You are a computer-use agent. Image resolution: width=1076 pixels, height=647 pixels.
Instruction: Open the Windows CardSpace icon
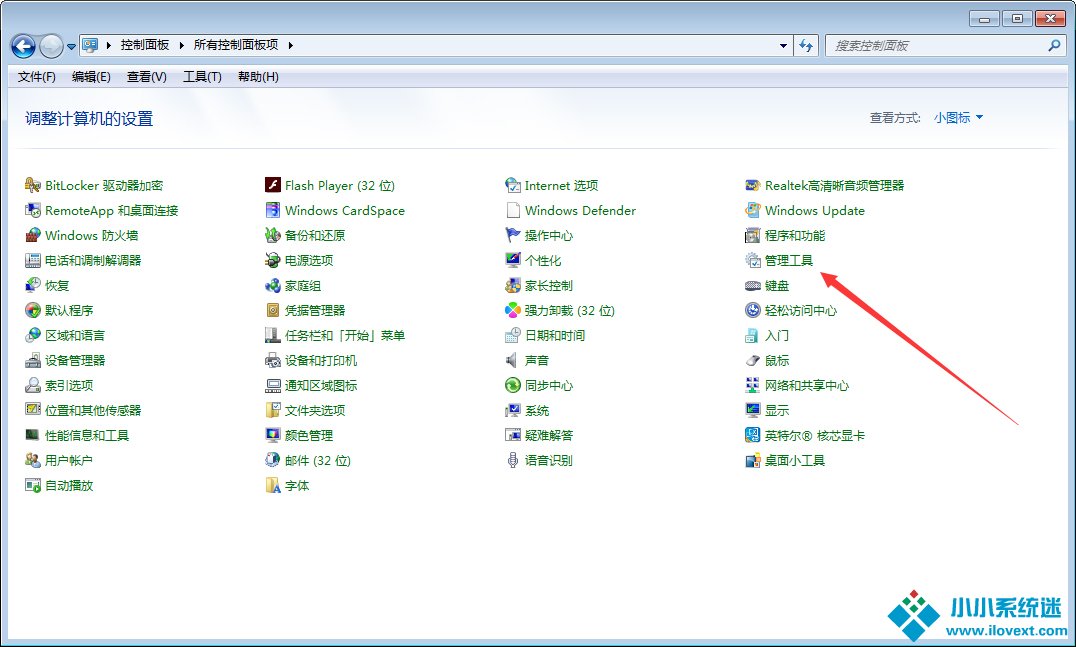click(272, 210)
